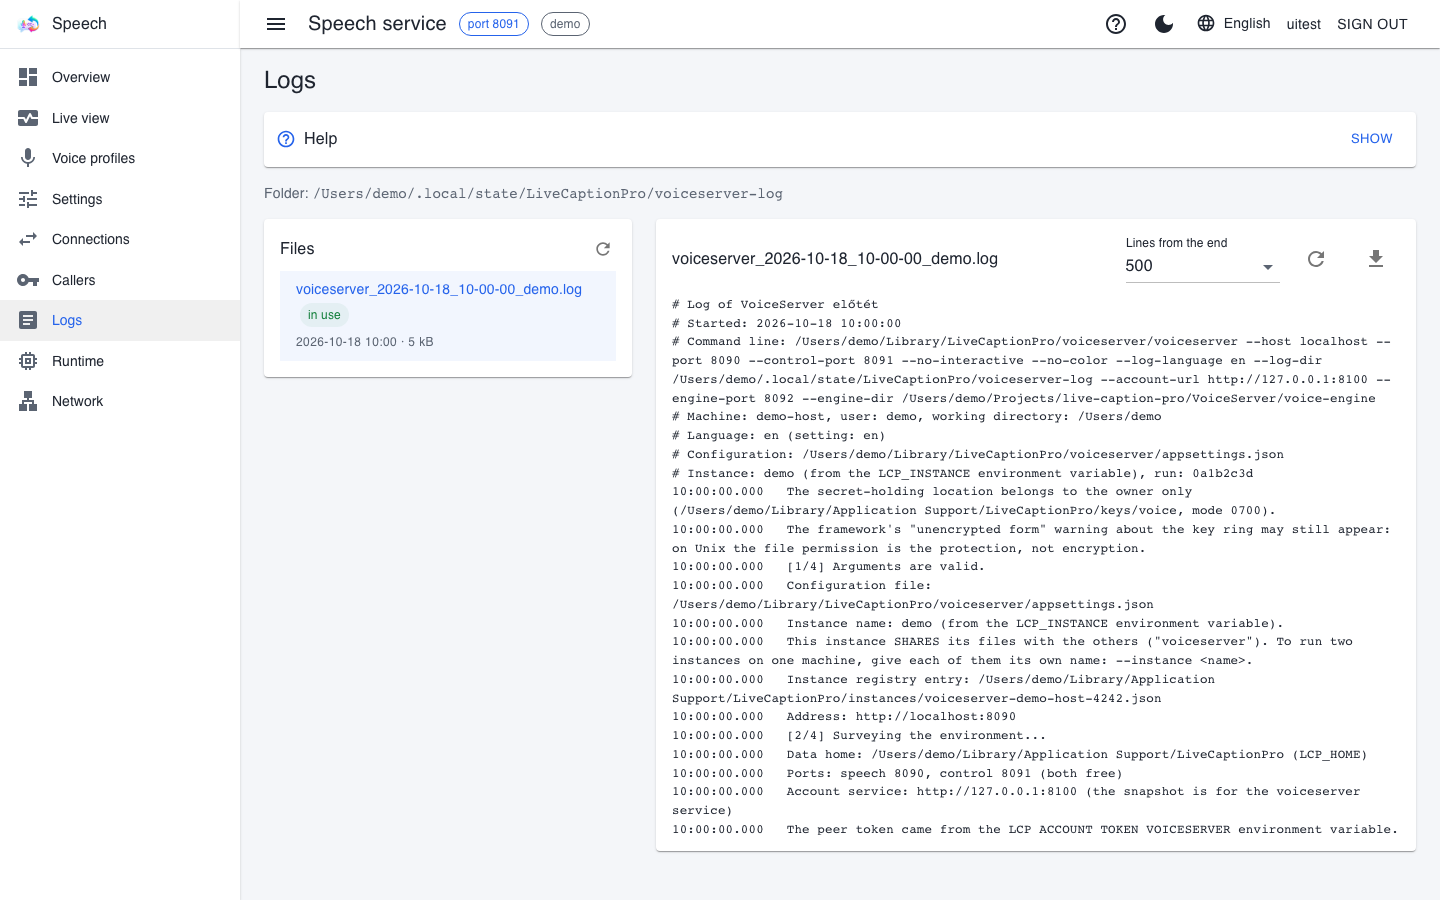Click the Logs document icon
1440x900 pixels.
[28, 320]
